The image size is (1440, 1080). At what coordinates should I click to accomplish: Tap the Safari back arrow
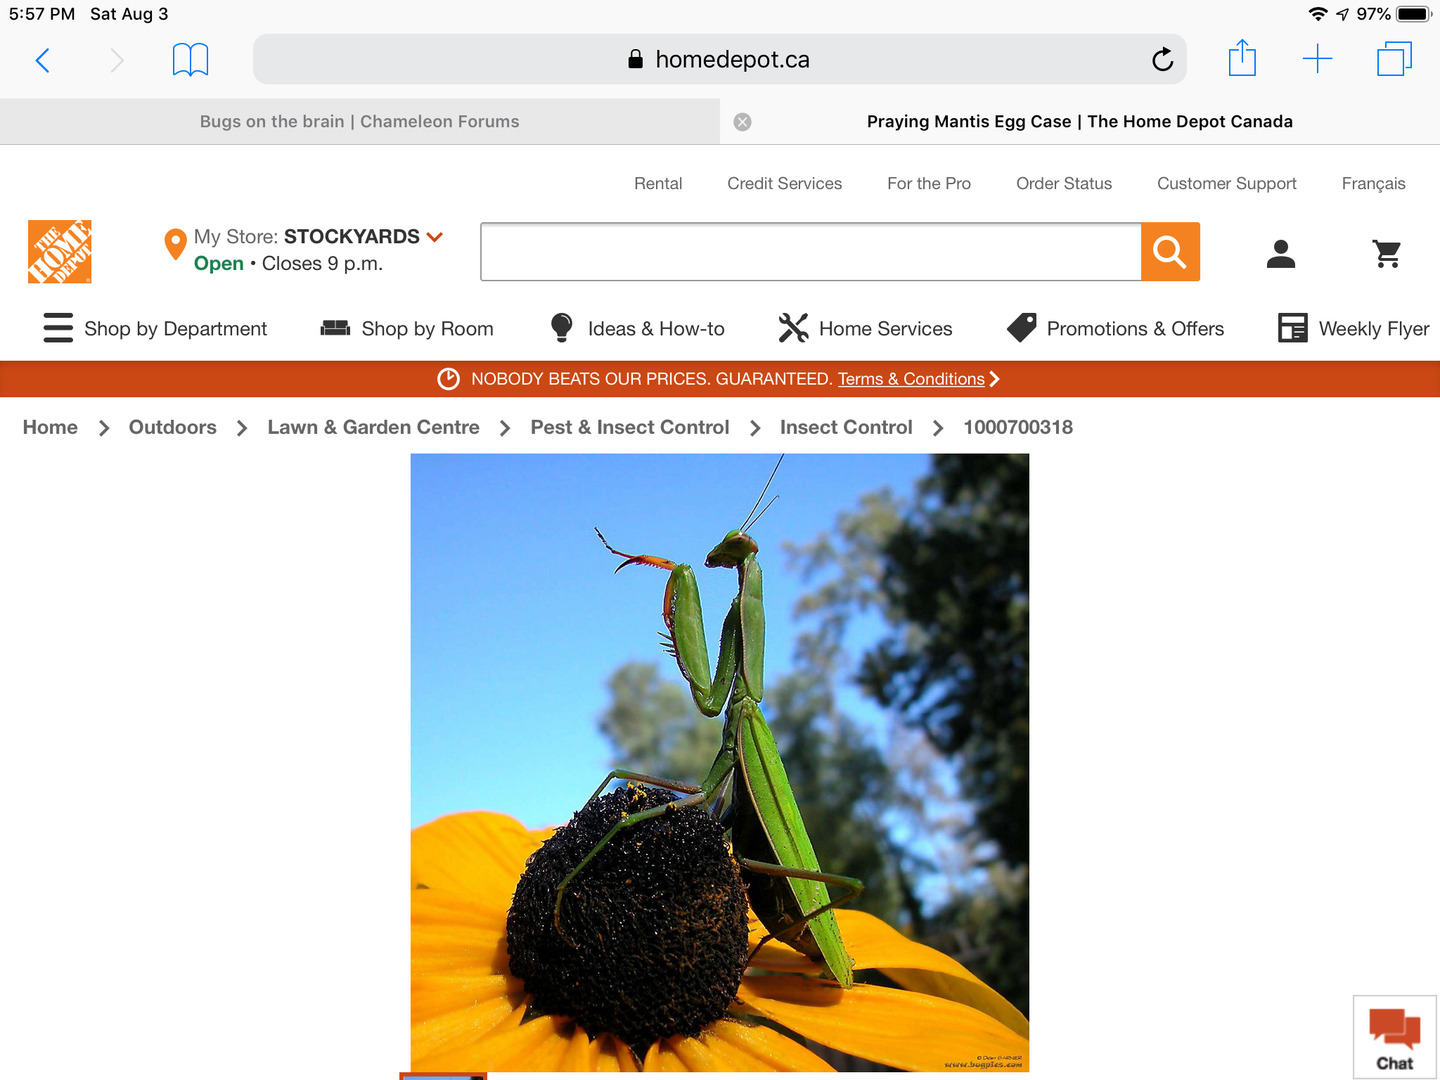[x=42, y=60]
